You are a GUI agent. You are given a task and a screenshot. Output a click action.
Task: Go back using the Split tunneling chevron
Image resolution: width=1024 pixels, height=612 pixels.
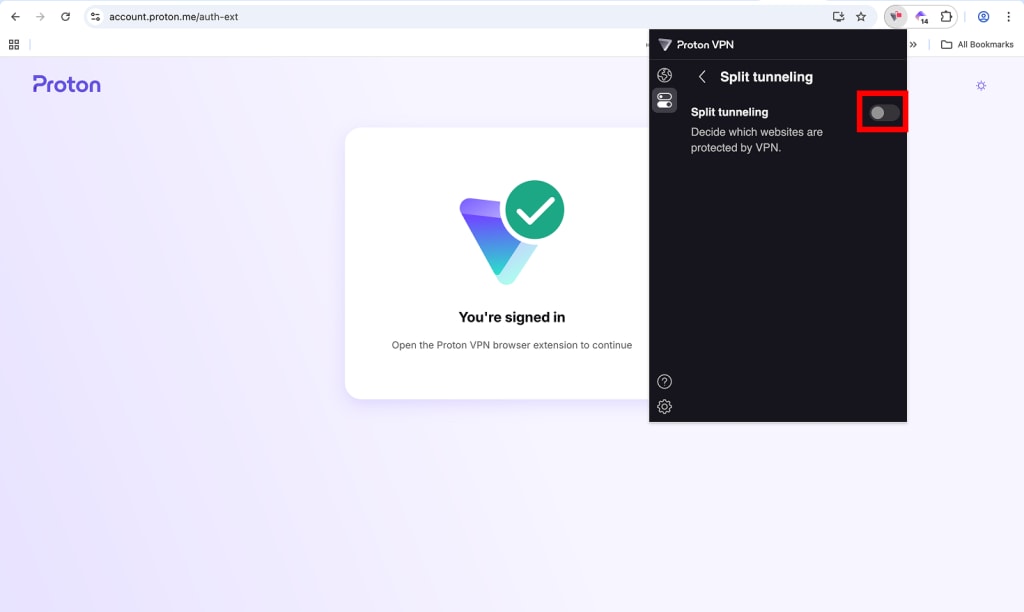pos(702,77)
